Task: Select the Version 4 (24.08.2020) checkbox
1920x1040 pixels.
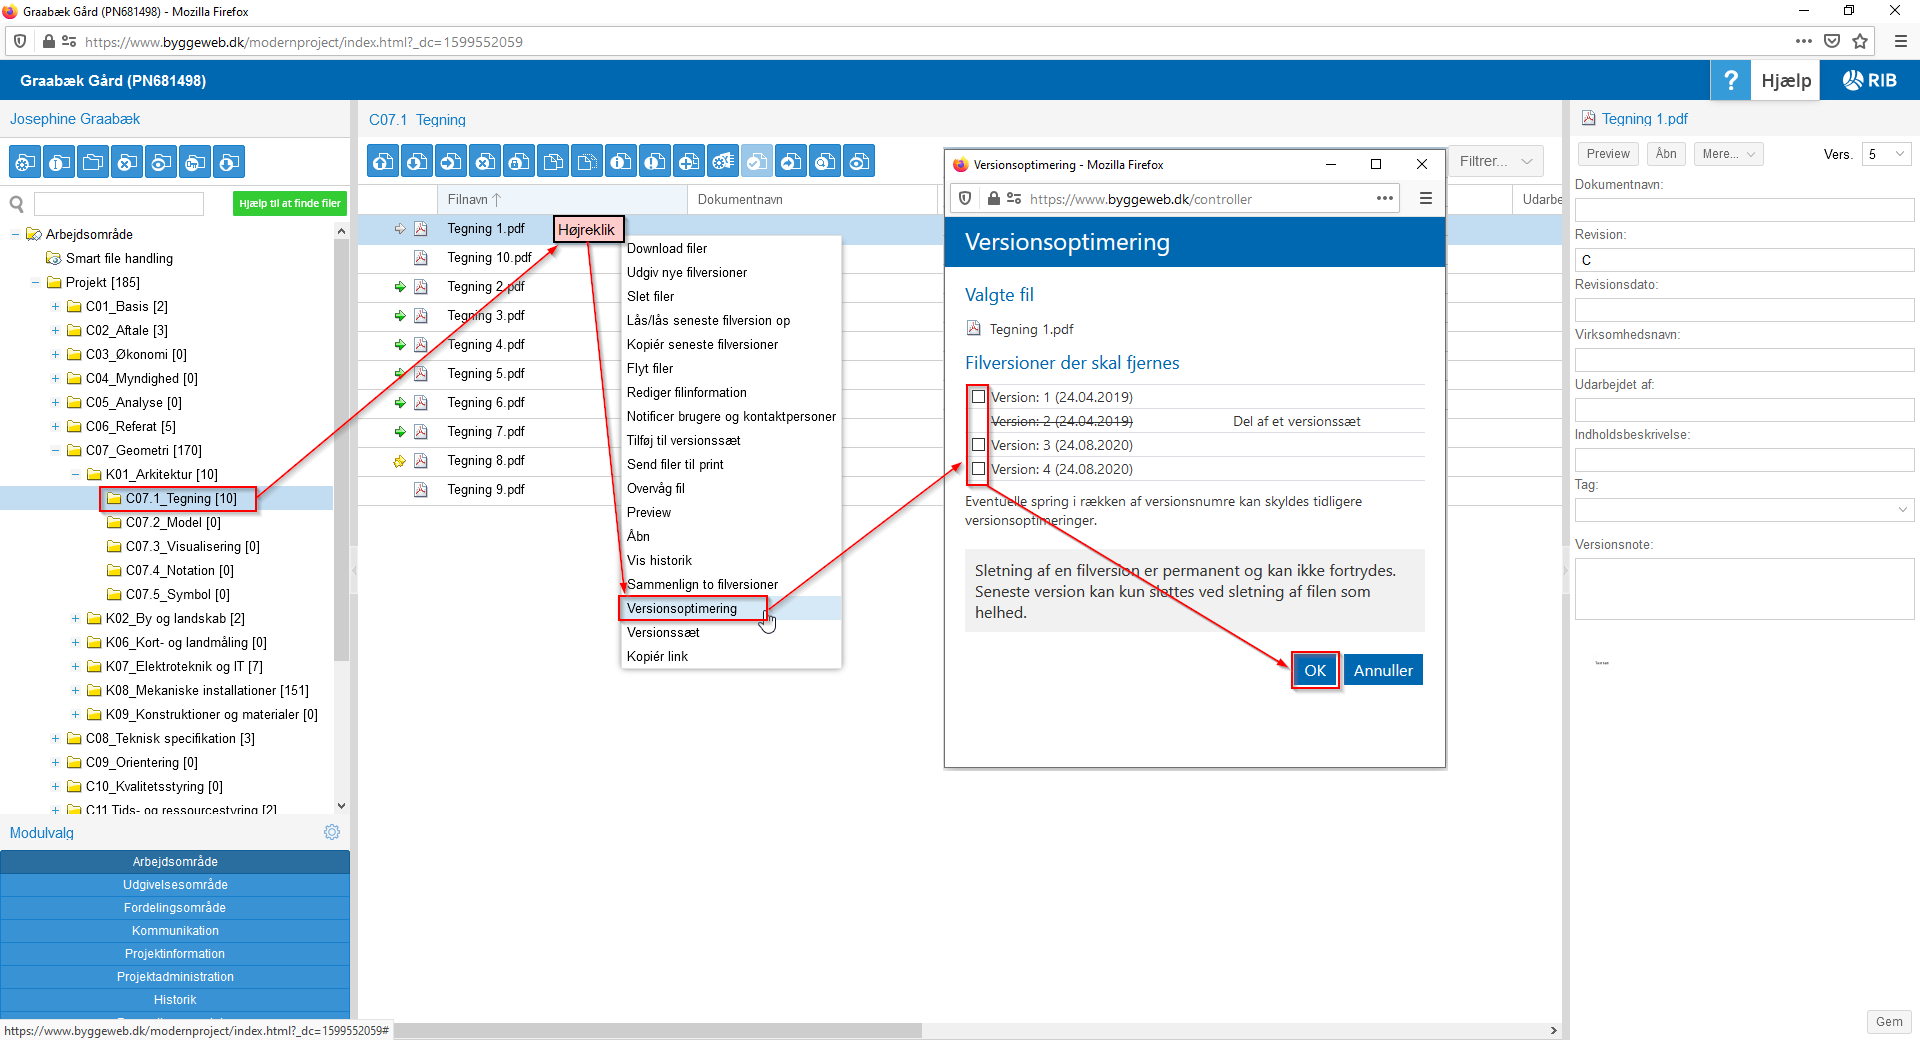Action: coord(978,469)
